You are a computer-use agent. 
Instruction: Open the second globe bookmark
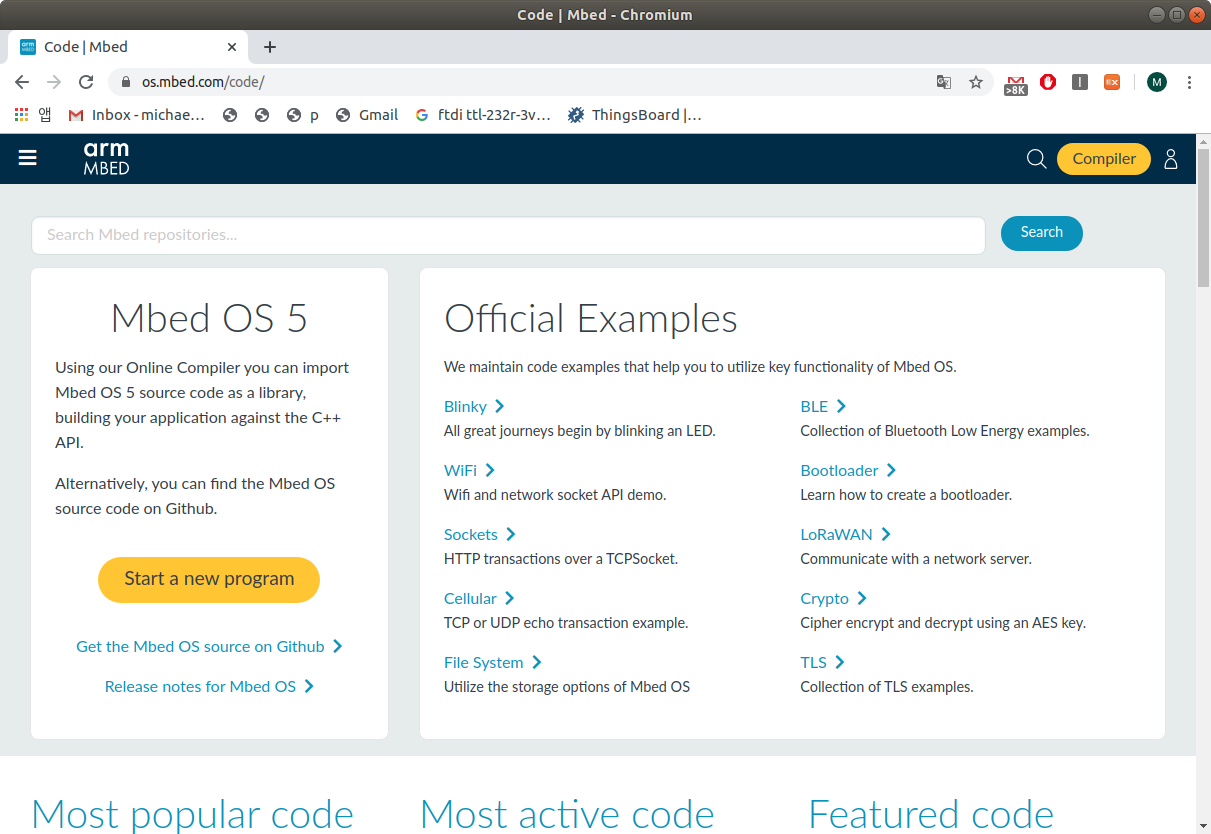click(x=262, y=115)
